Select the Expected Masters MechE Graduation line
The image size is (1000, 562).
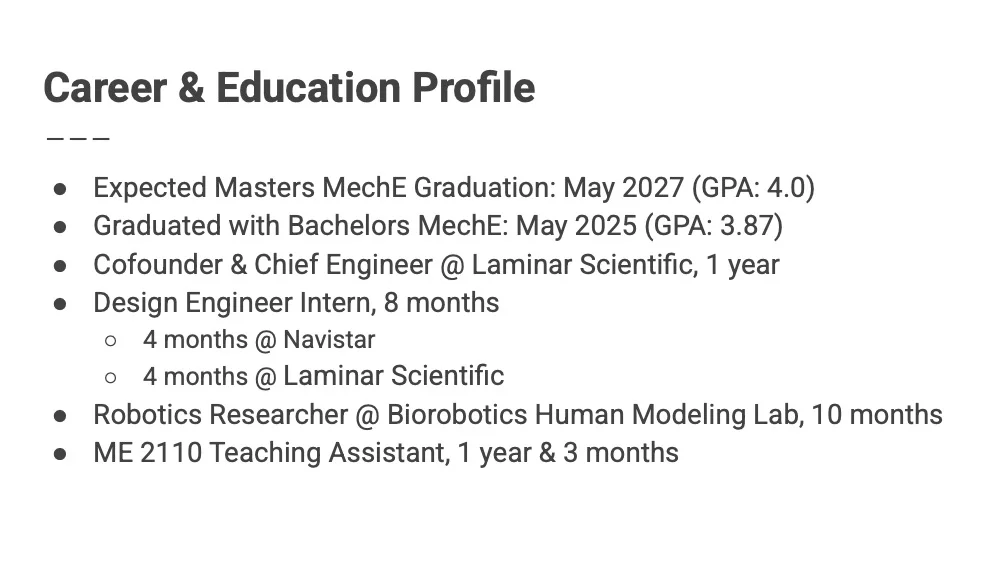[453, 188]
